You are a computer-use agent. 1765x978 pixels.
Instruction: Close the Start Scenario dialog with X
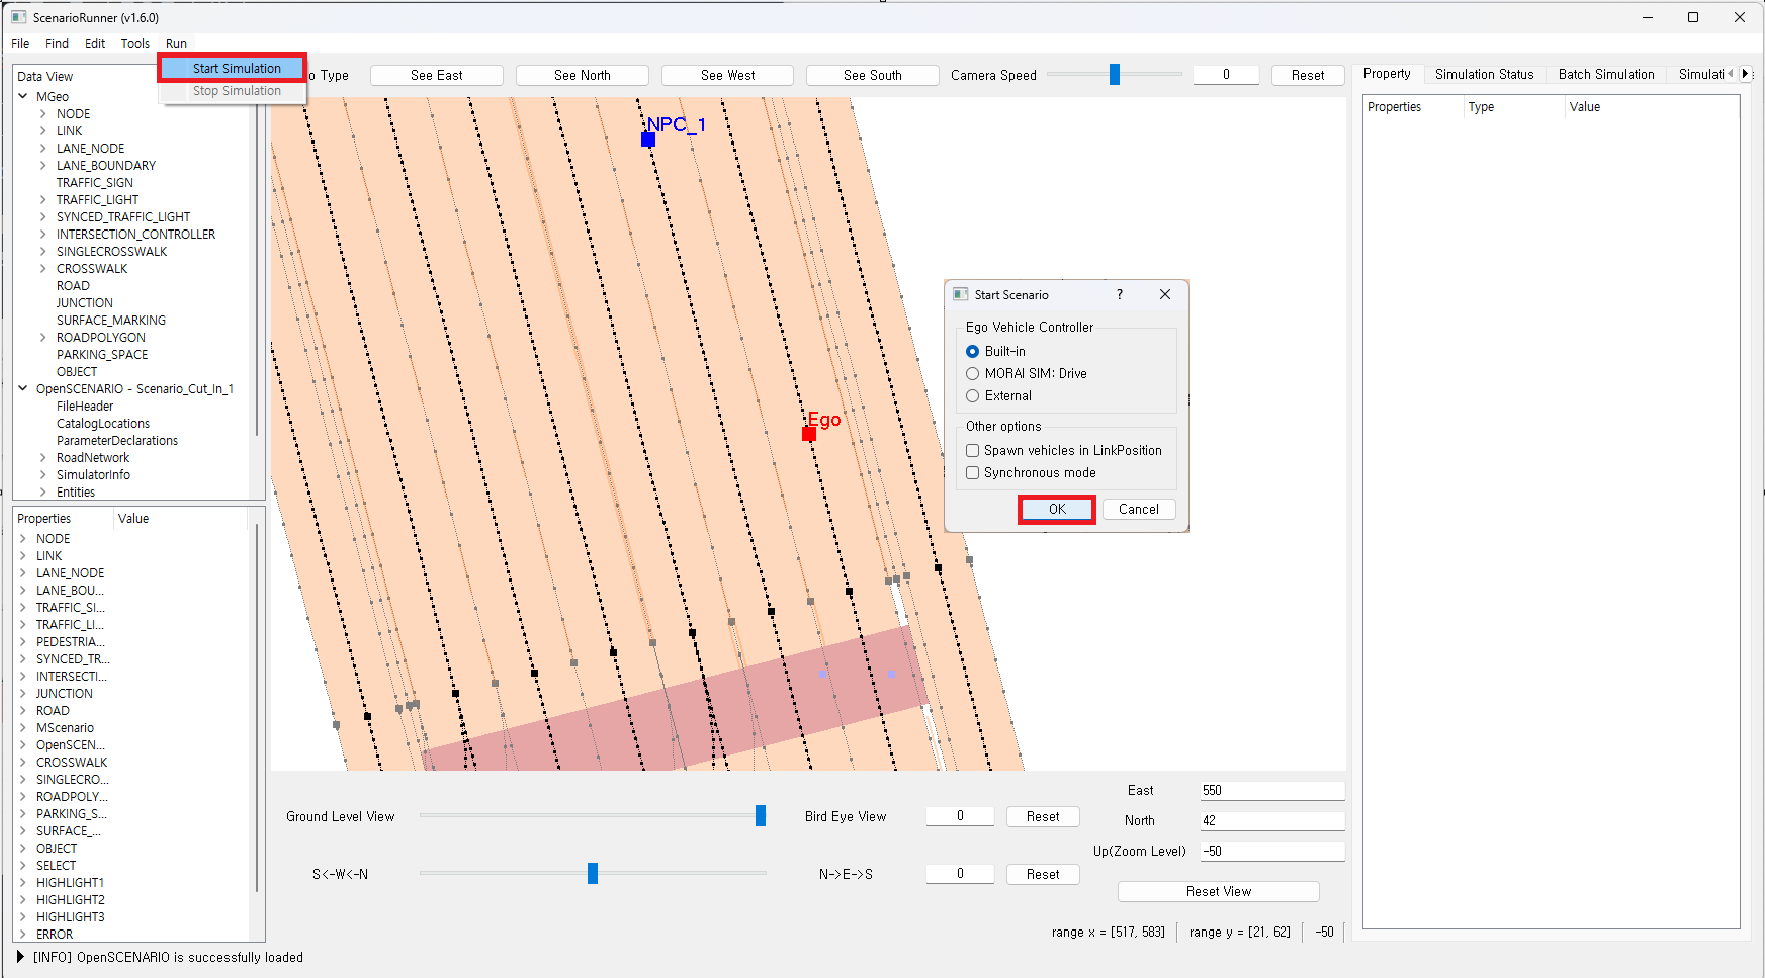[1164, 294]
